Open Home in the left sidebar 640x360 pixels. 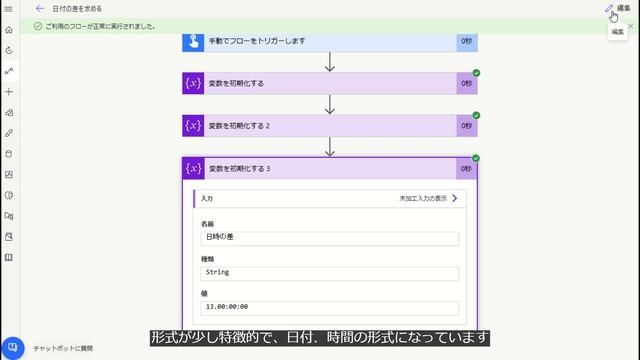coord(9,30)
